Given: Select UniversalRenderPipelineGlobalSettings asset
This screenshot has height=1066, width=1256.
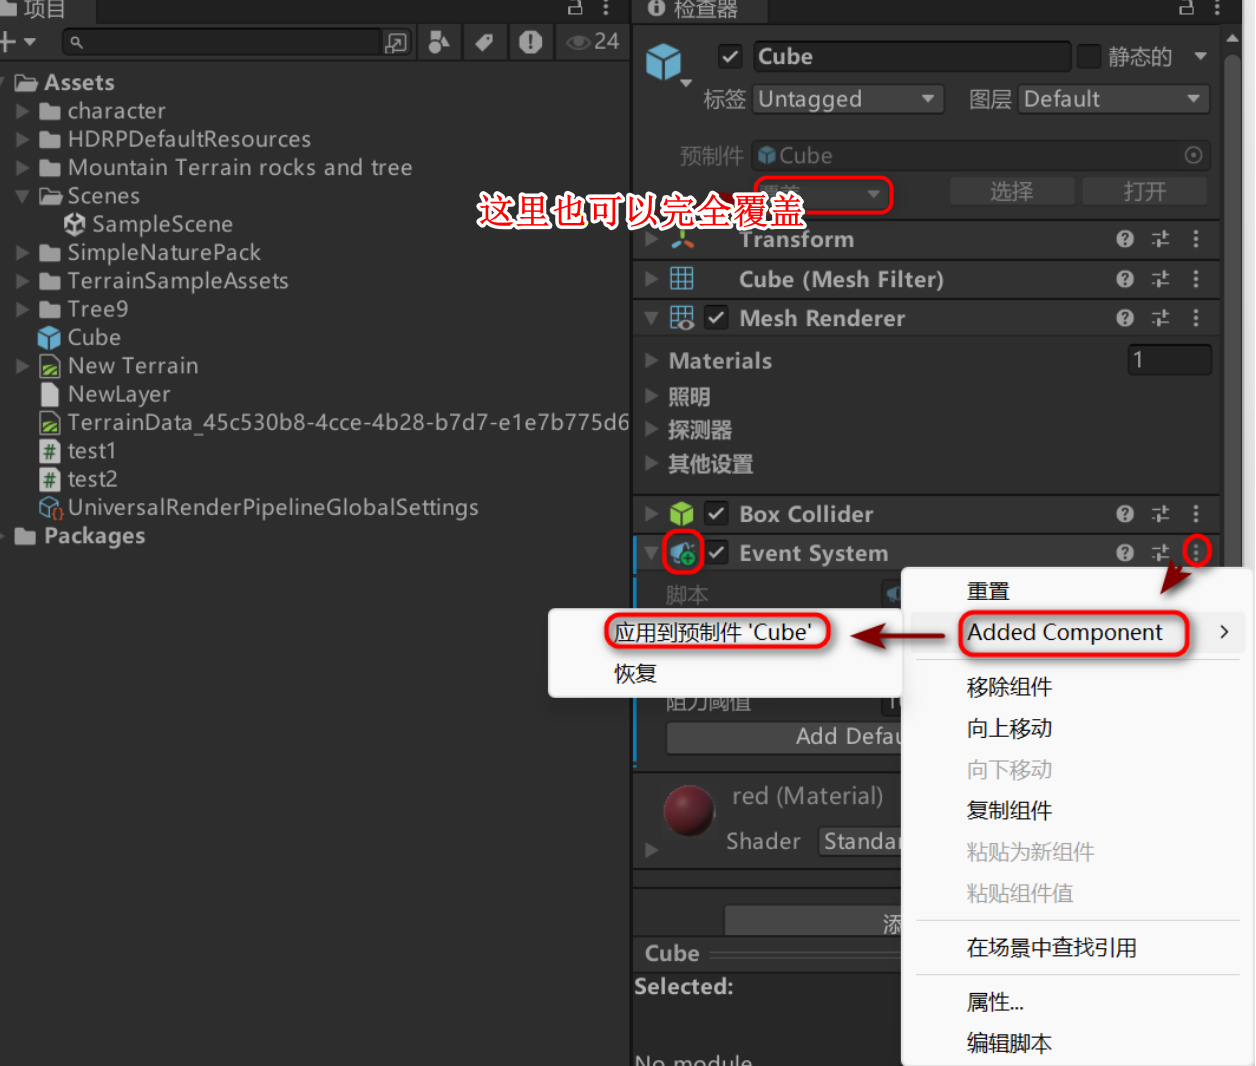Looking at the screenshot, I should coord(259,507).
